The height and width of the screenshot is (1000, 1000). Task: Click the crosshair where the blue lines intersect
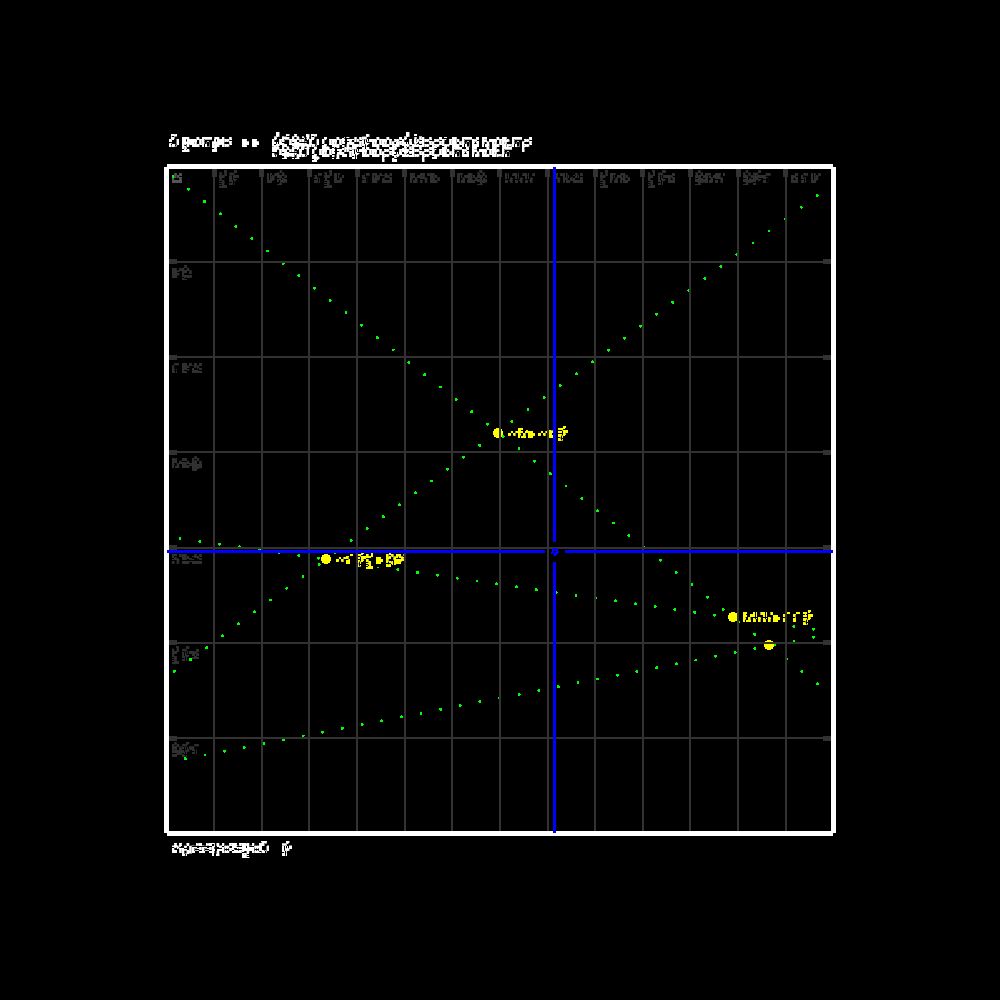(x=555, y=551)
